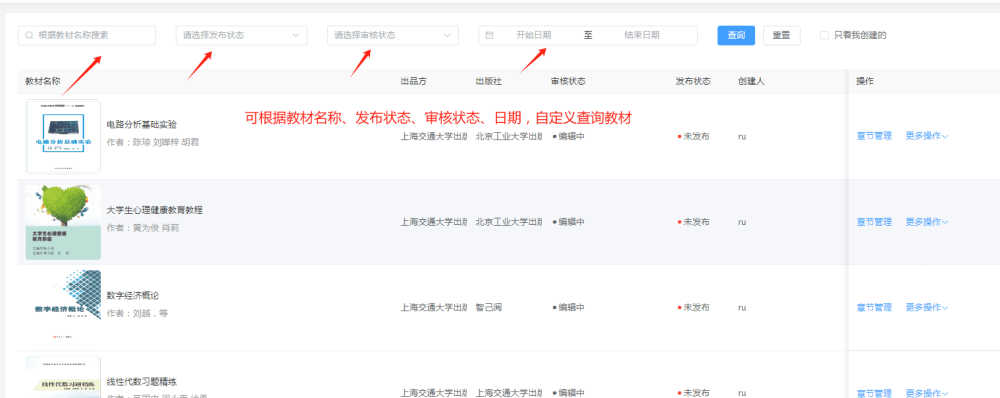The height and width of the screenshot is (398, 1000).
Task: Click the 创建人 column header
Action: pyautogui.click(x=751, y=81)
